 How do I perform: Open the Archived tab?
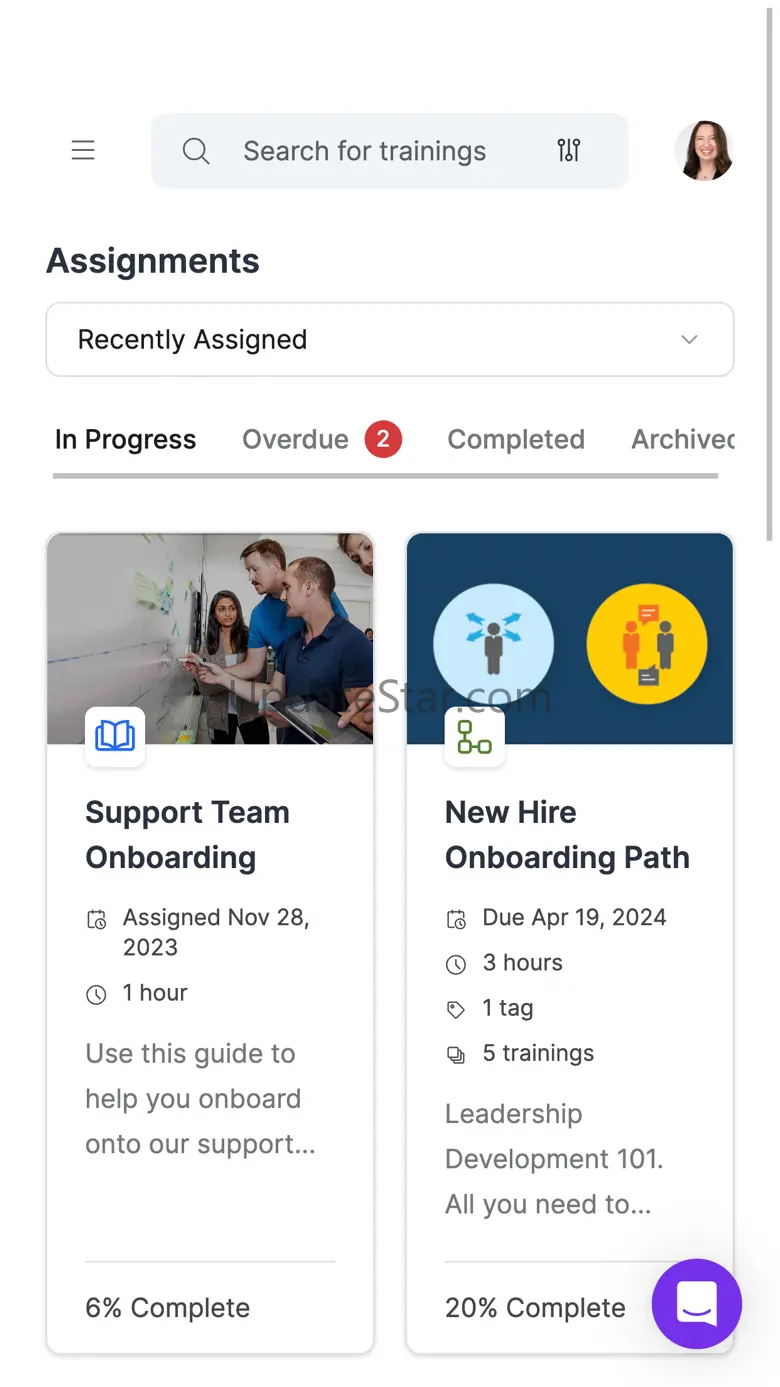coord(683,440)
